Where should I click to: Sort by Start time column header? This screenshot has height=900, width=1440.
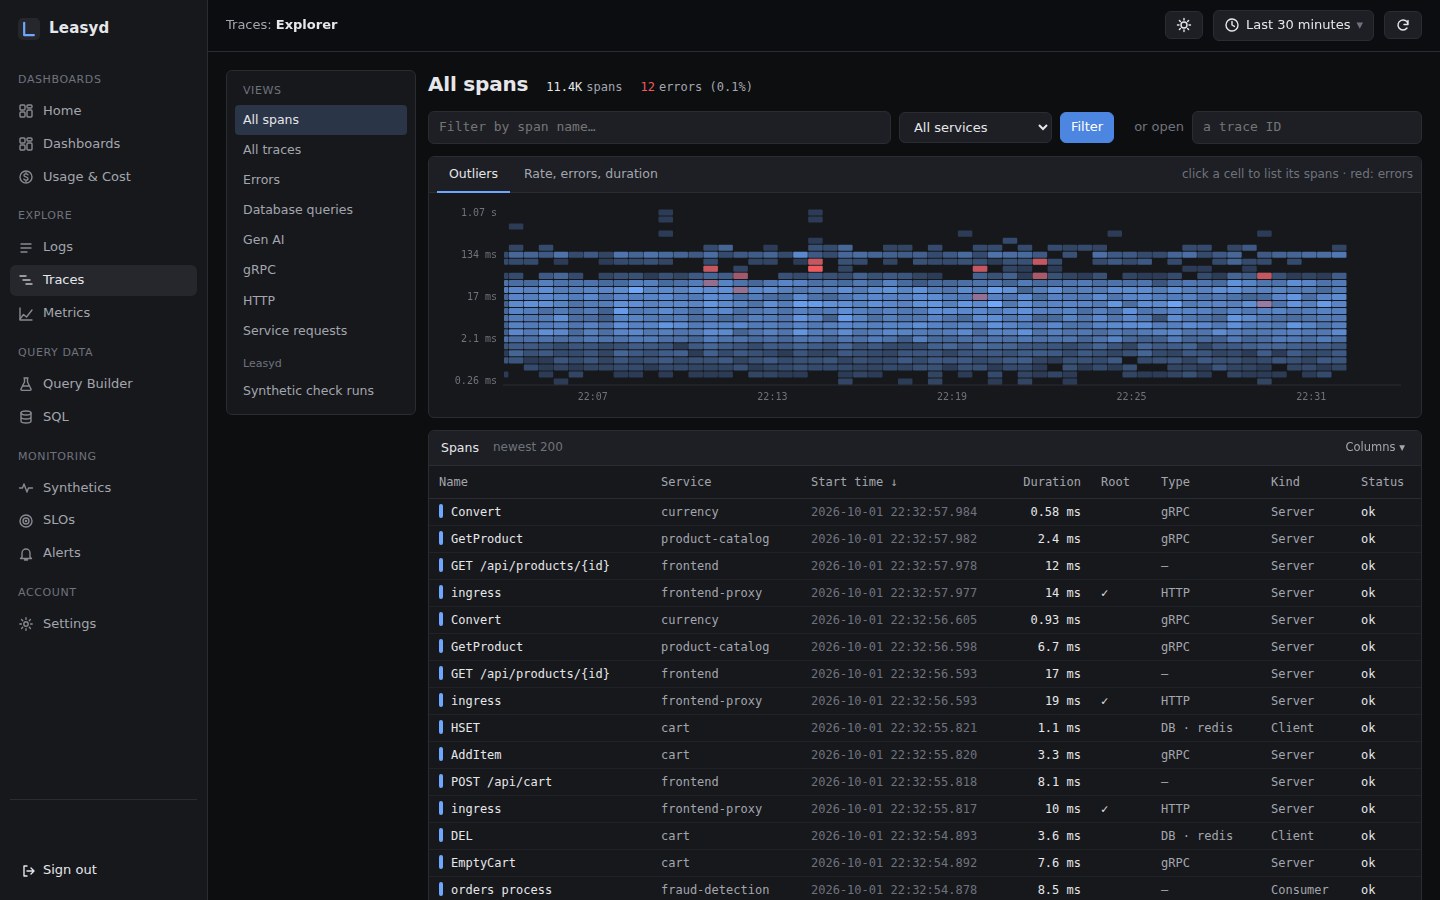853,482
